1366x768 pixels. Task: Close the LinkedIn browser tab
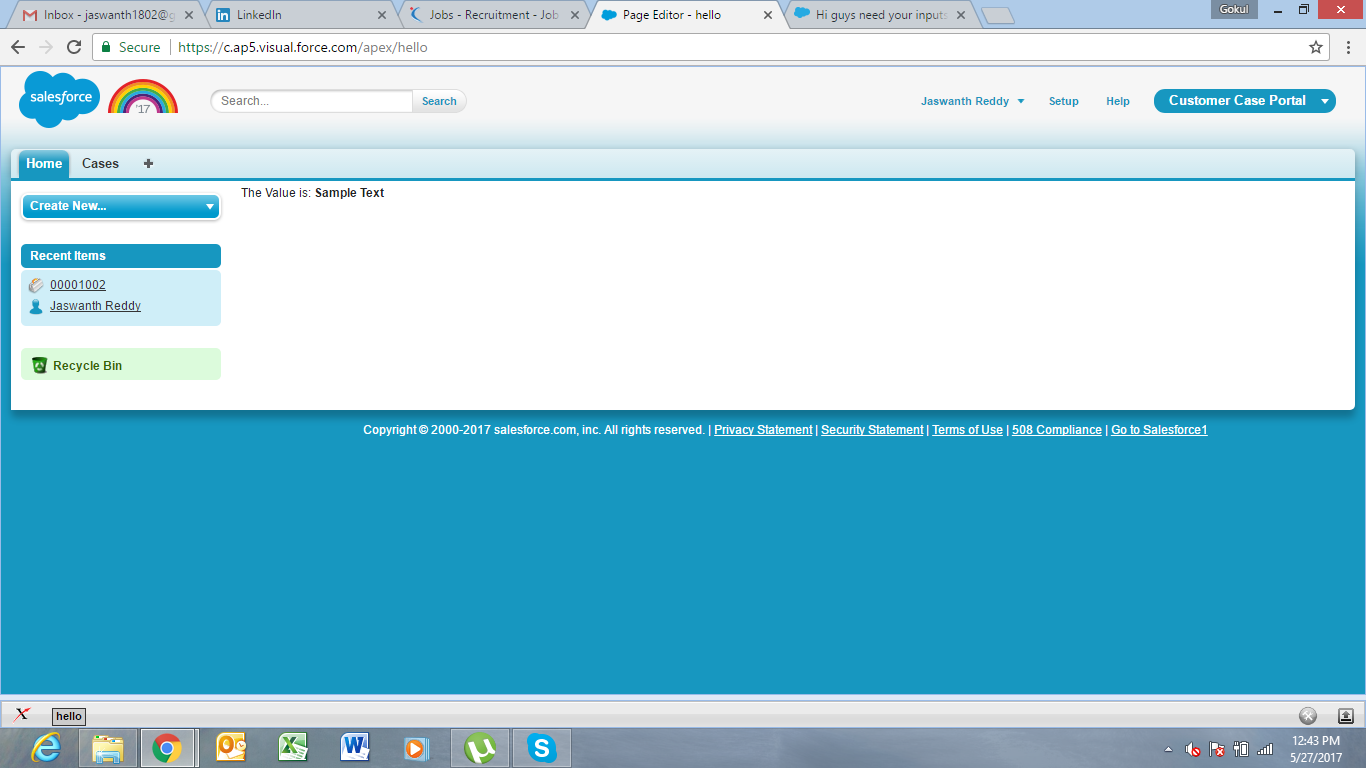tap(381, 15)
